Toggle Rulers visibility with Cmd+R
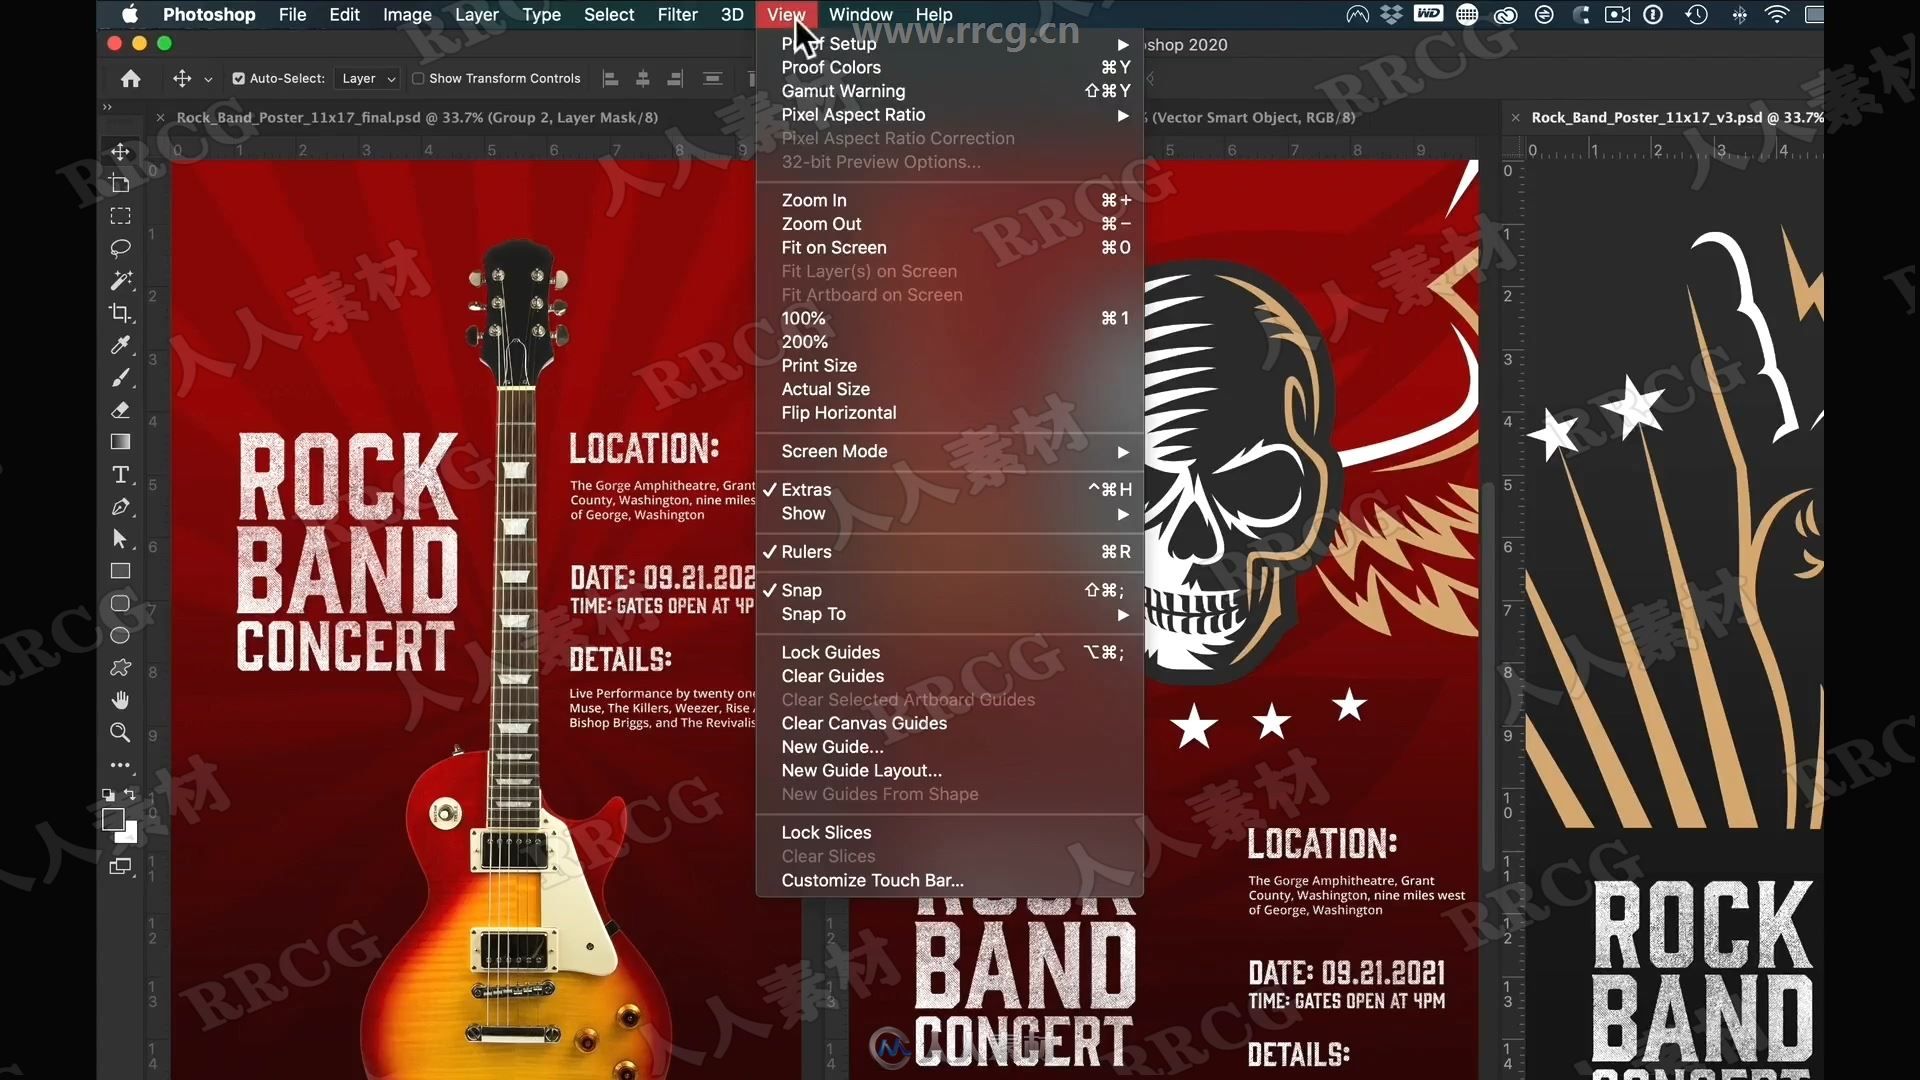 pos(806,551)
